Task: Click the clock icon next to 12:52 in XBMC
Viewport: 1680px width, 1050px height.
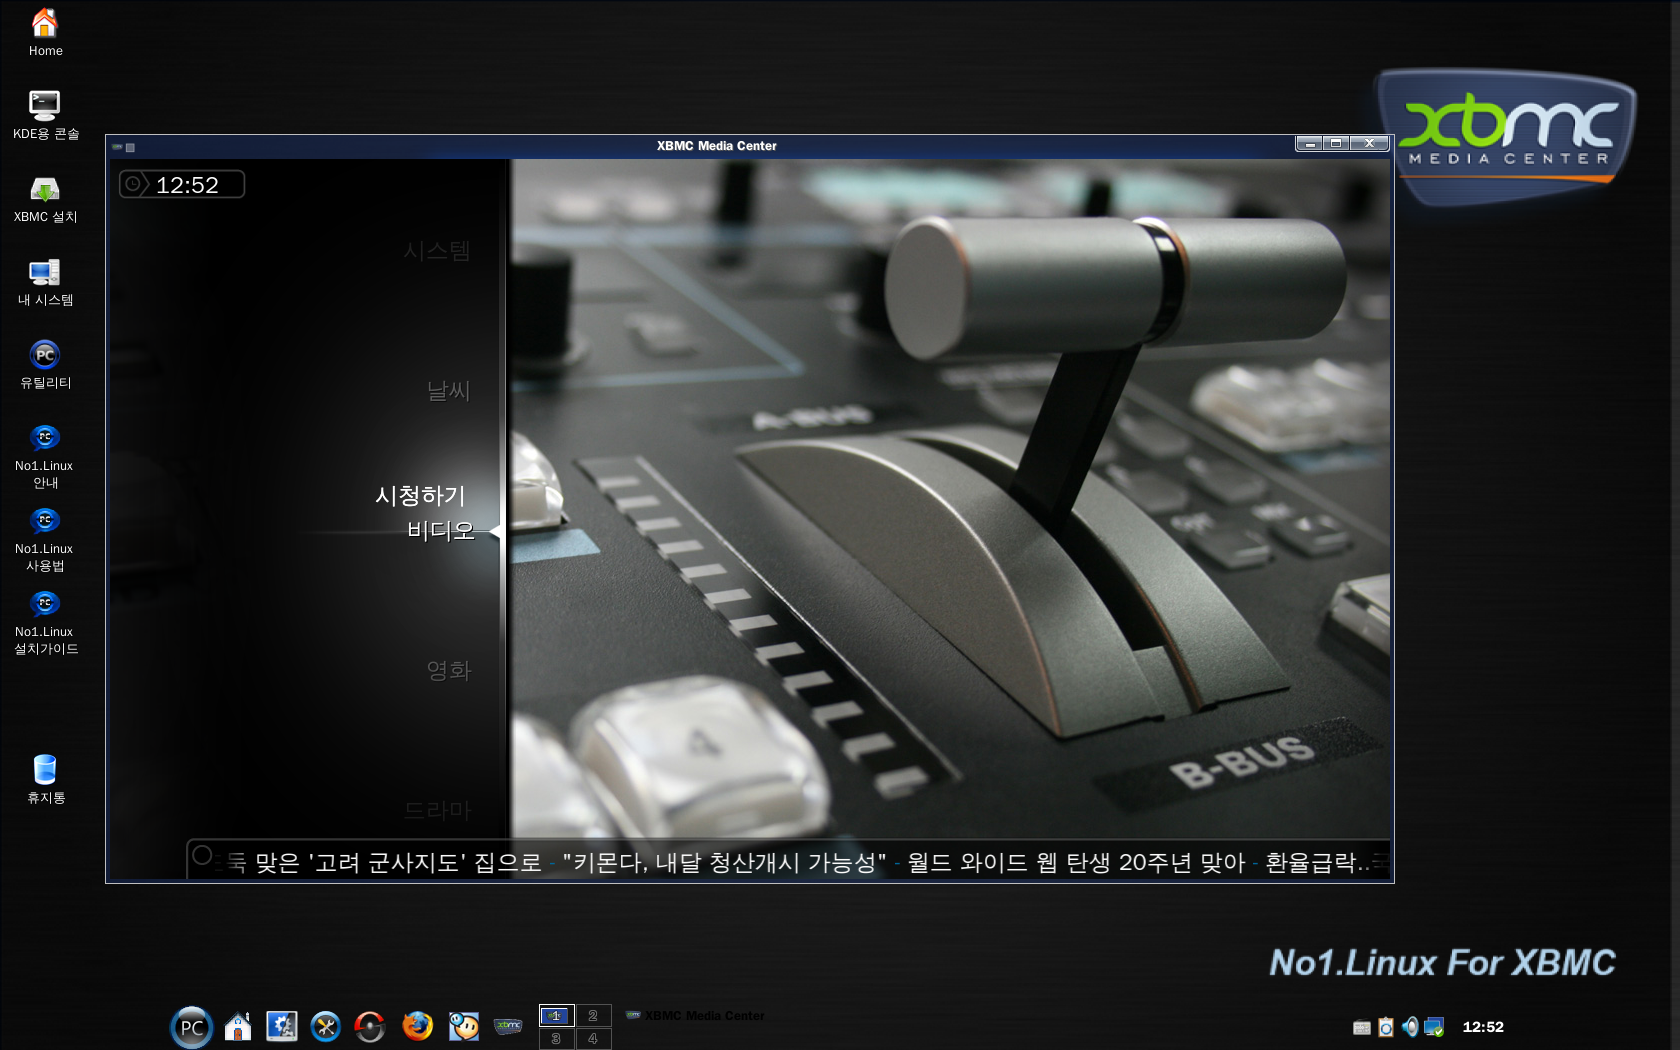Action: pos(133,185)
